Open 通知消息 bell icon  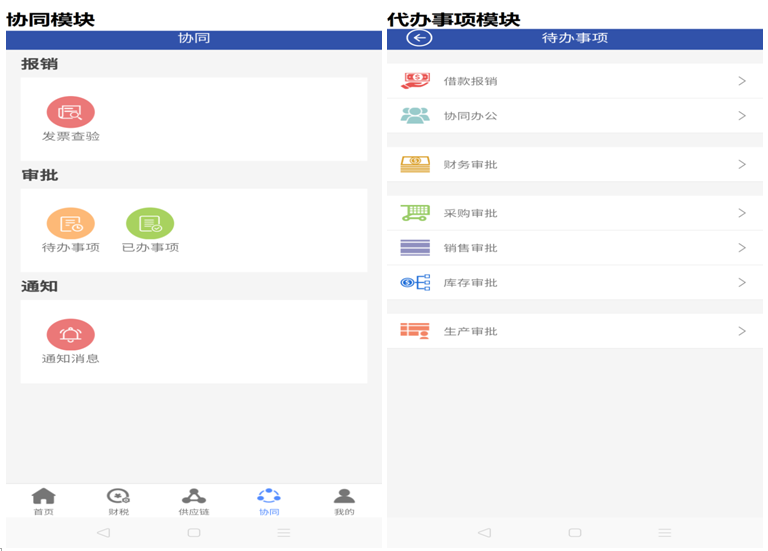[70, 334]
